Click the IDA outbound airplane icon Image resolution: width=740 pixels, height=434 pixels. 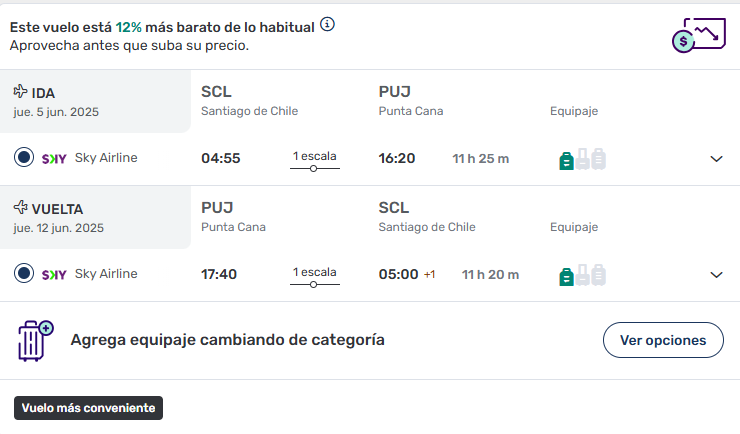tap(20, 91)
